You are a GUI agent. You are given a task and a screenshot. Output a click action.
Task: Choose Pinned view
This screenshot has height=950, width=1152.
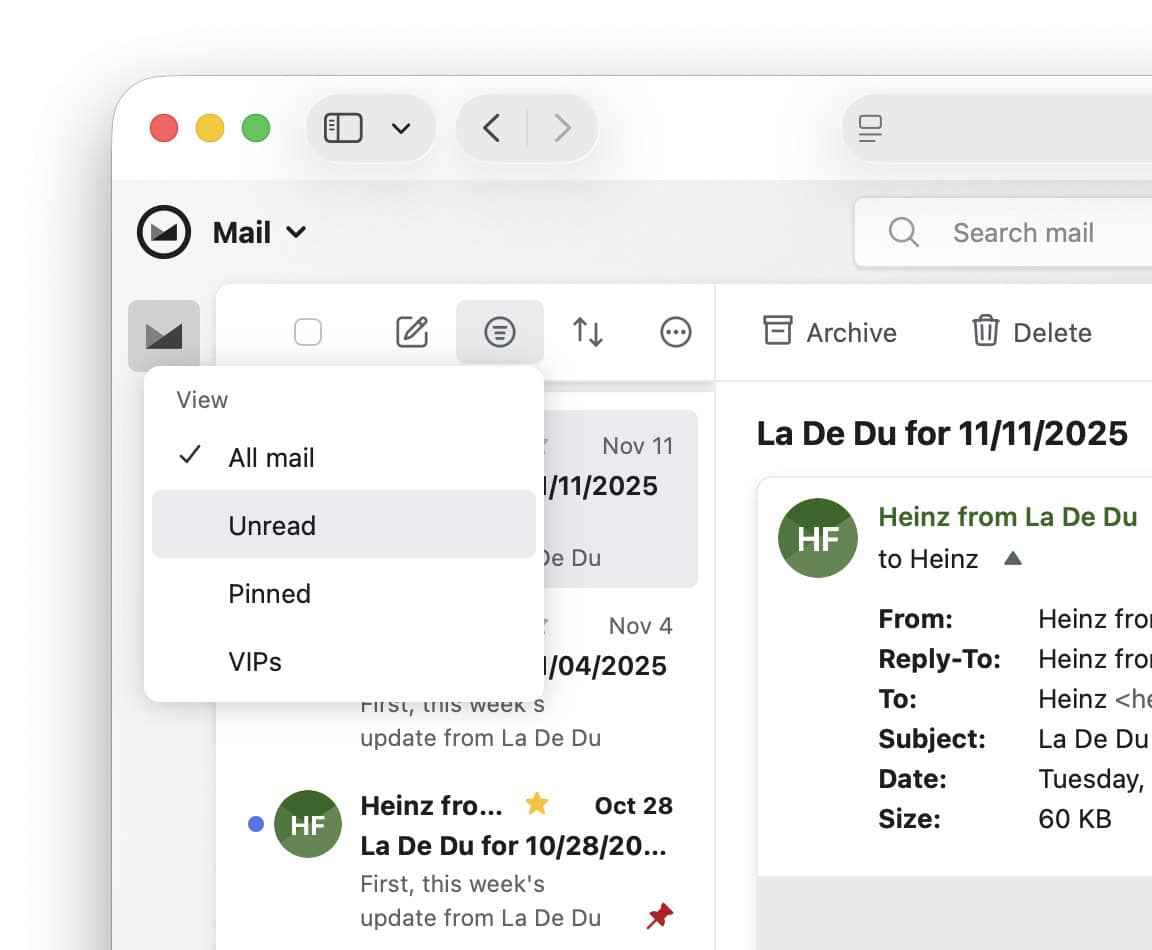(344, 594)
